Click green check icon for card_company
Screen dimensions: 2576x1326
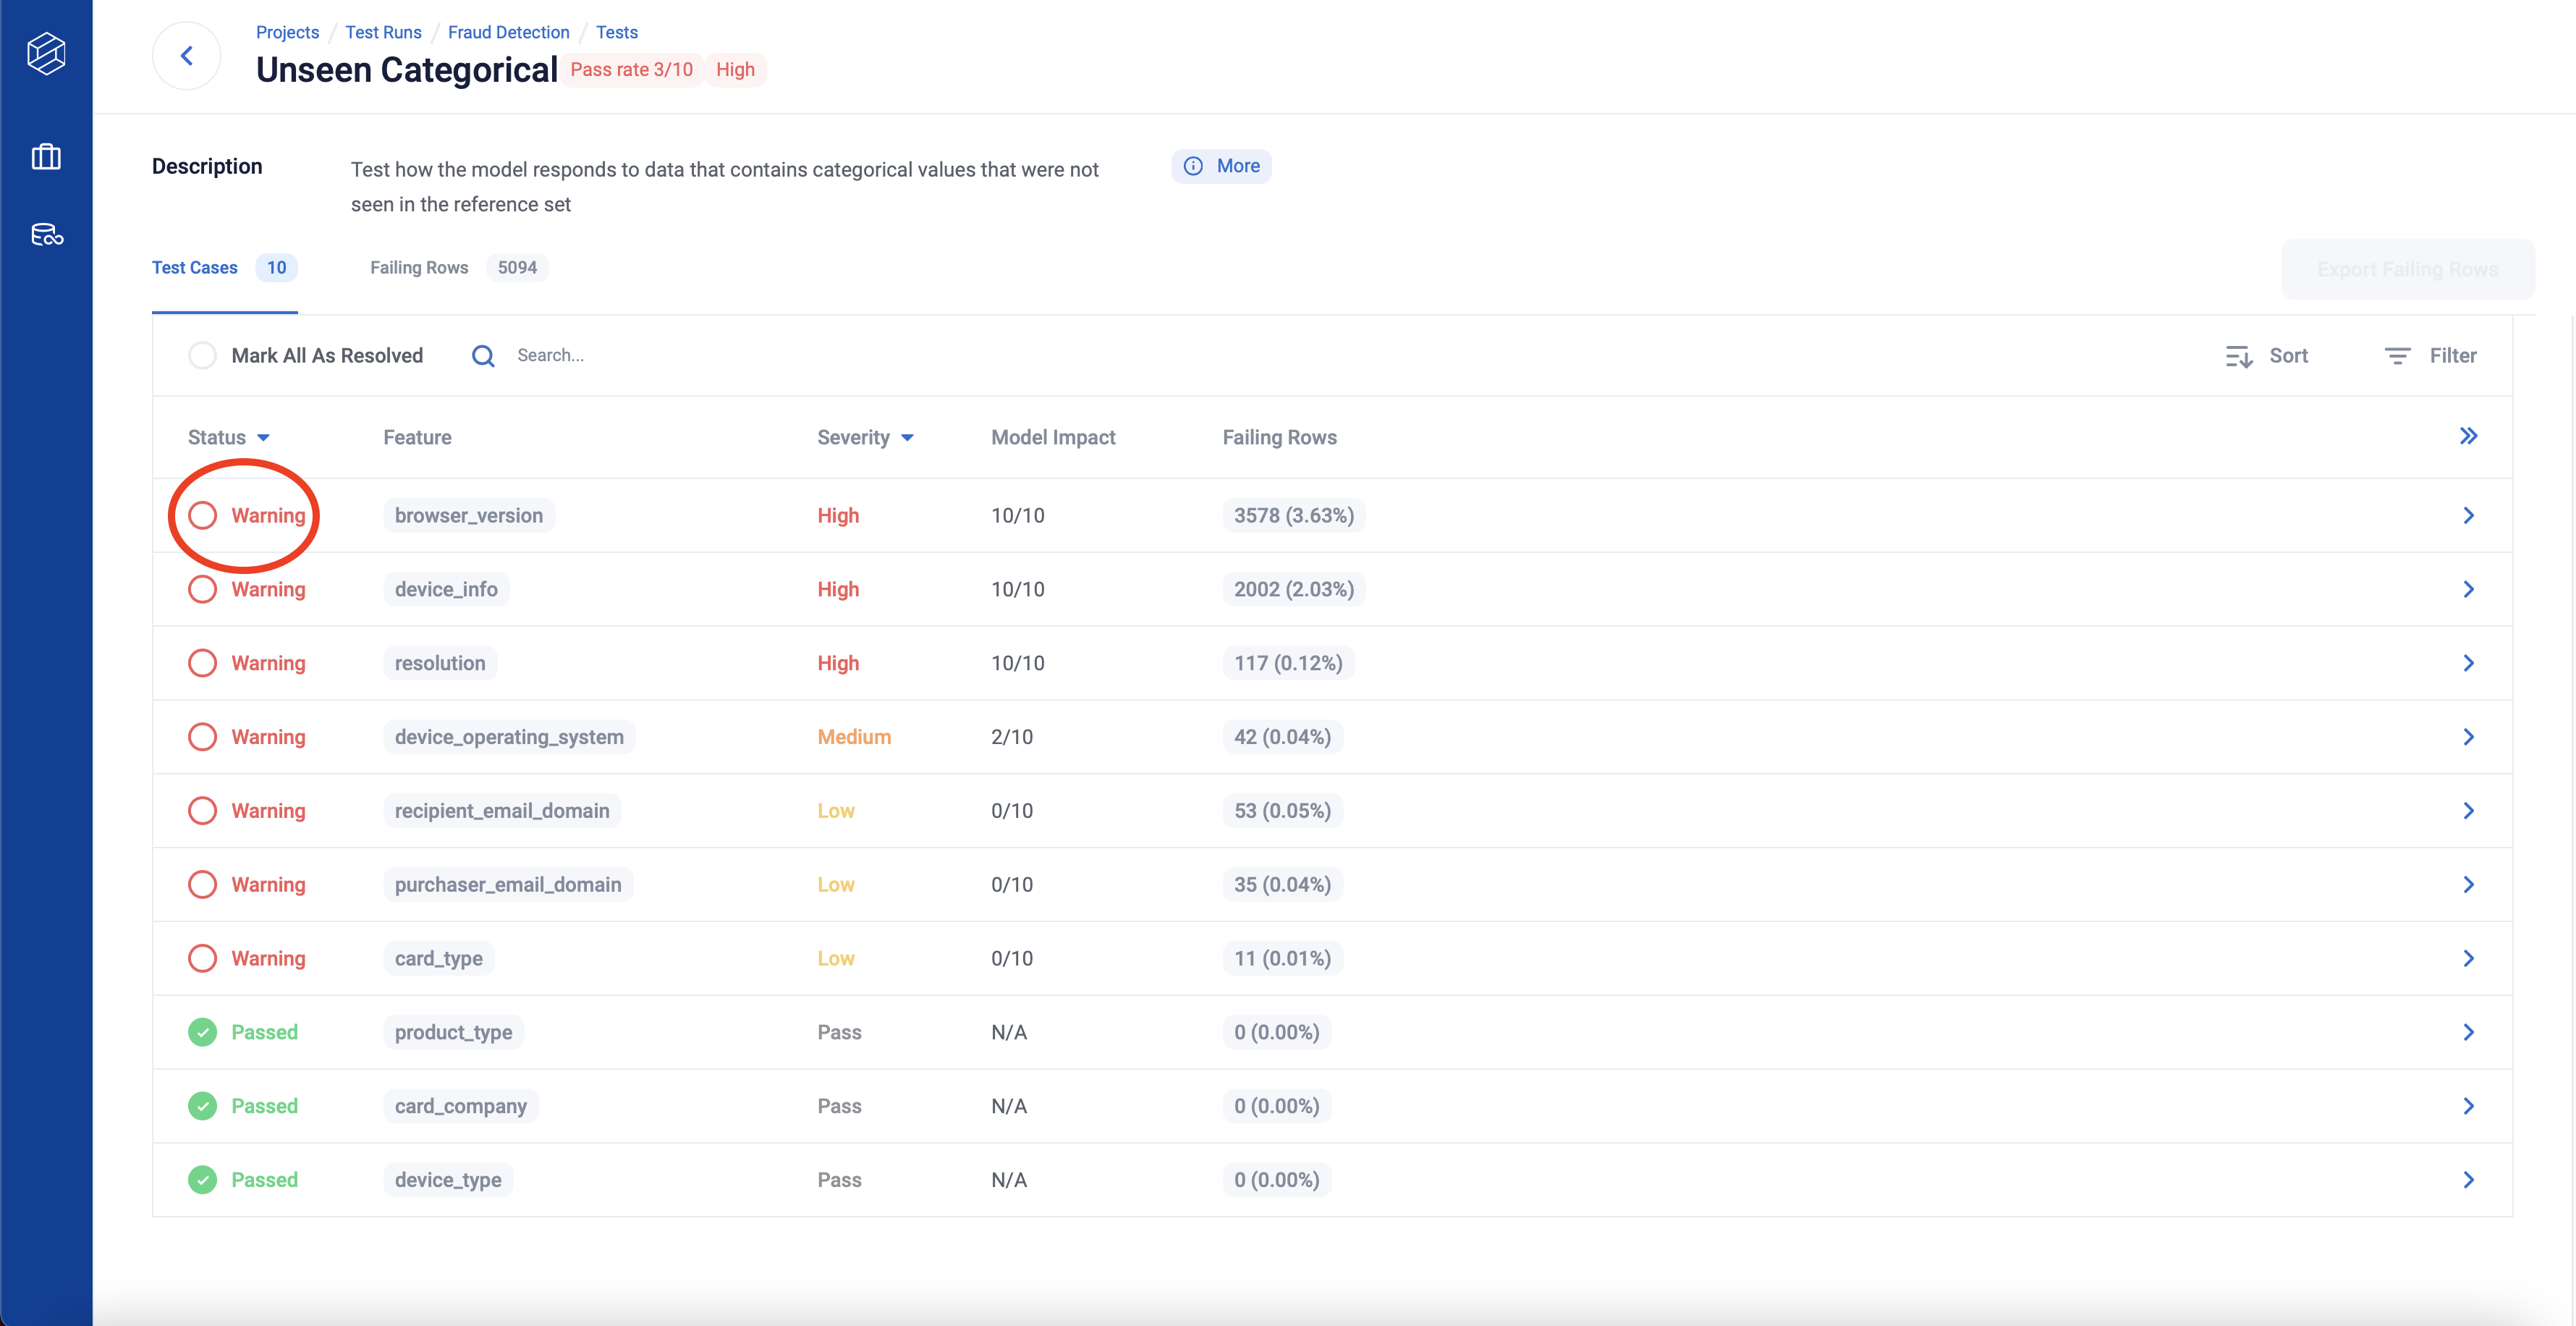tap(202, 1106)
